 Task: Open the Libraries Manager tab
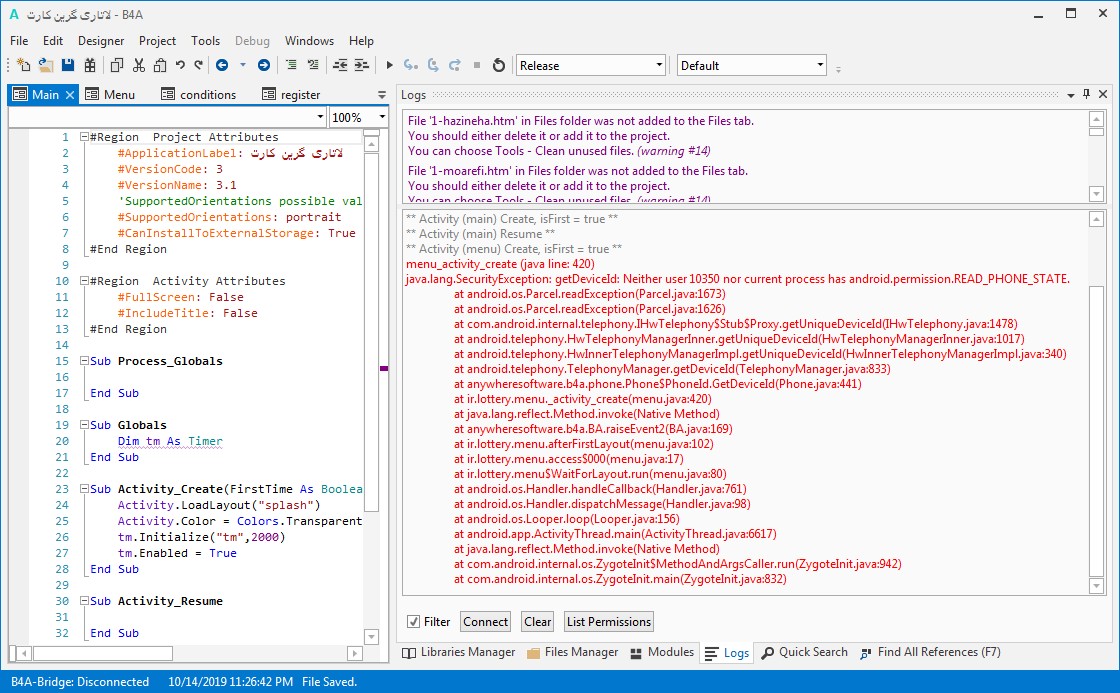[458, 652]
